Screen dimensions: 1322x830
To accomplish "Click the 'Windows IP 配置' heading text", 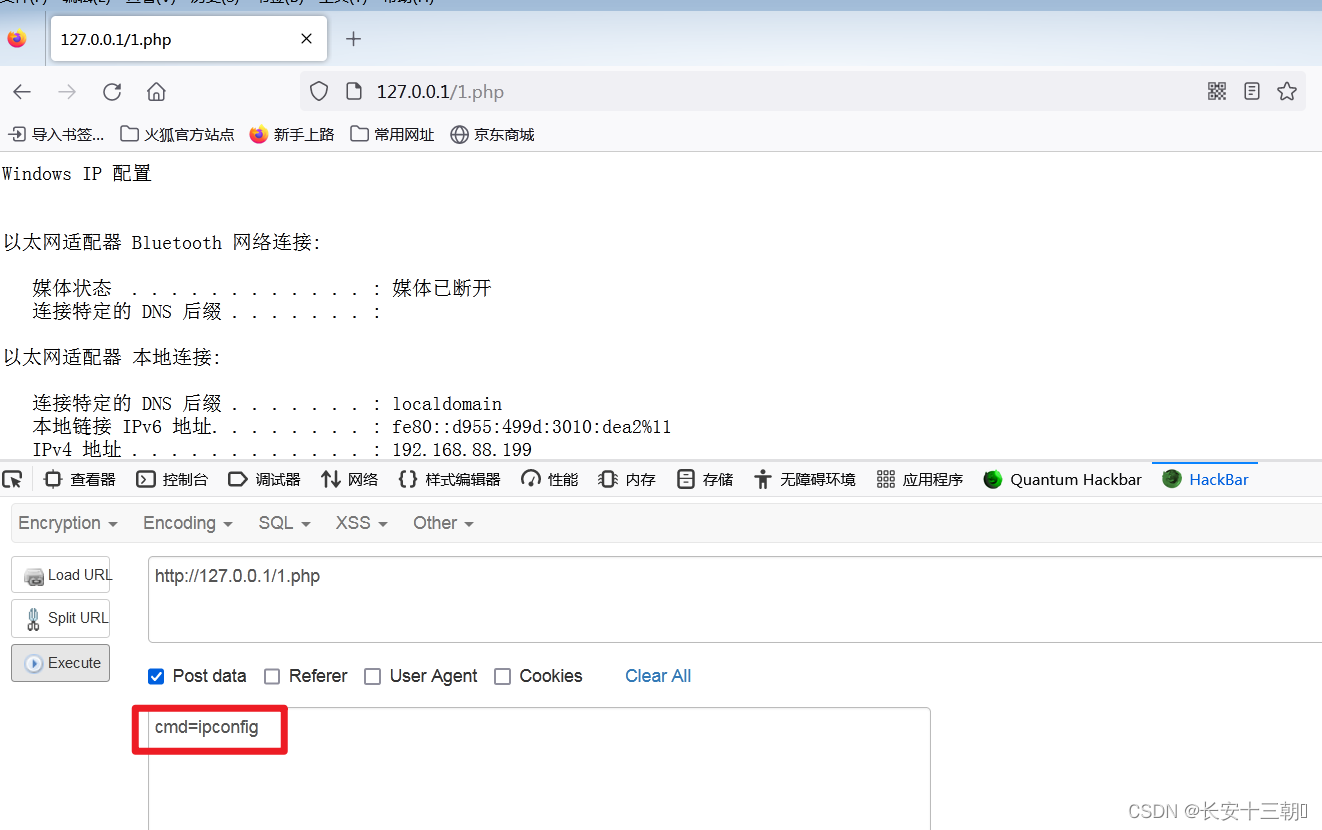I will pos(77,174).
